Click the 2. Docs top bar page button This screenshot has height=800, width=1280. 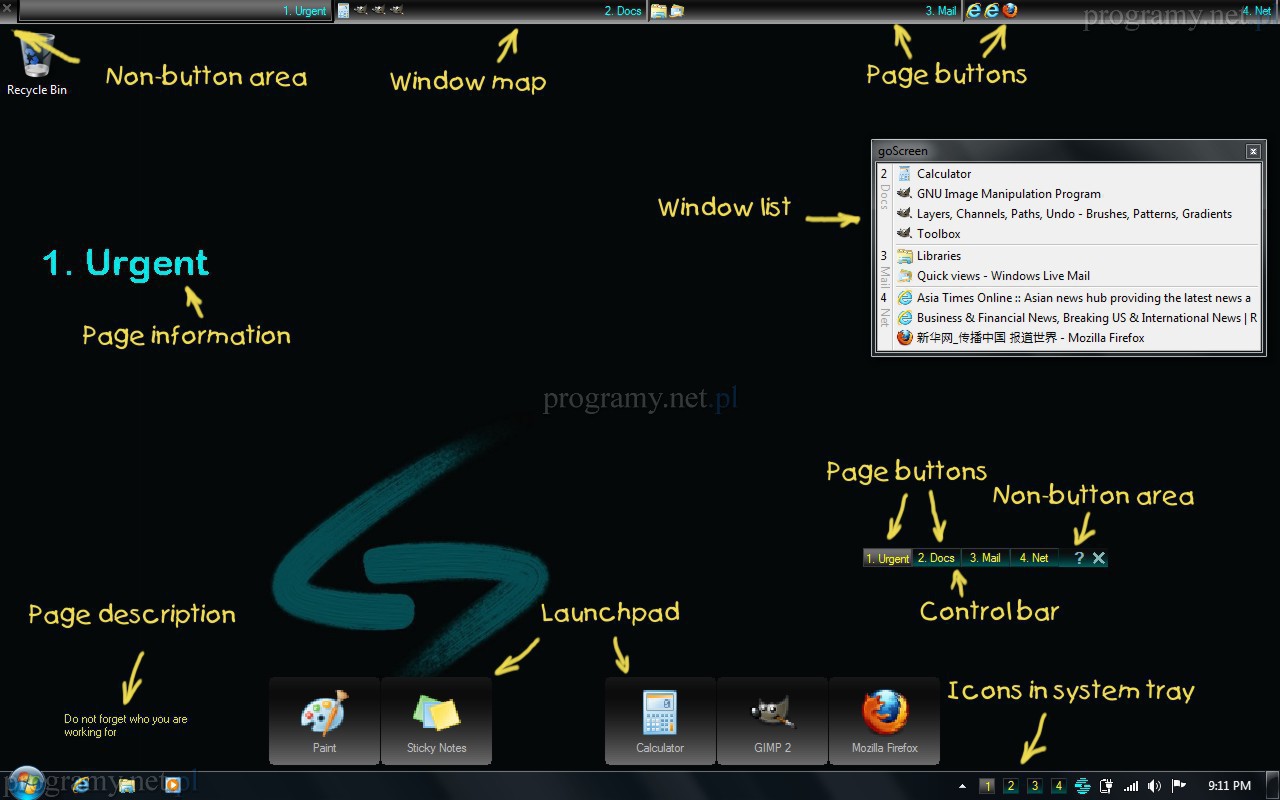622,11
